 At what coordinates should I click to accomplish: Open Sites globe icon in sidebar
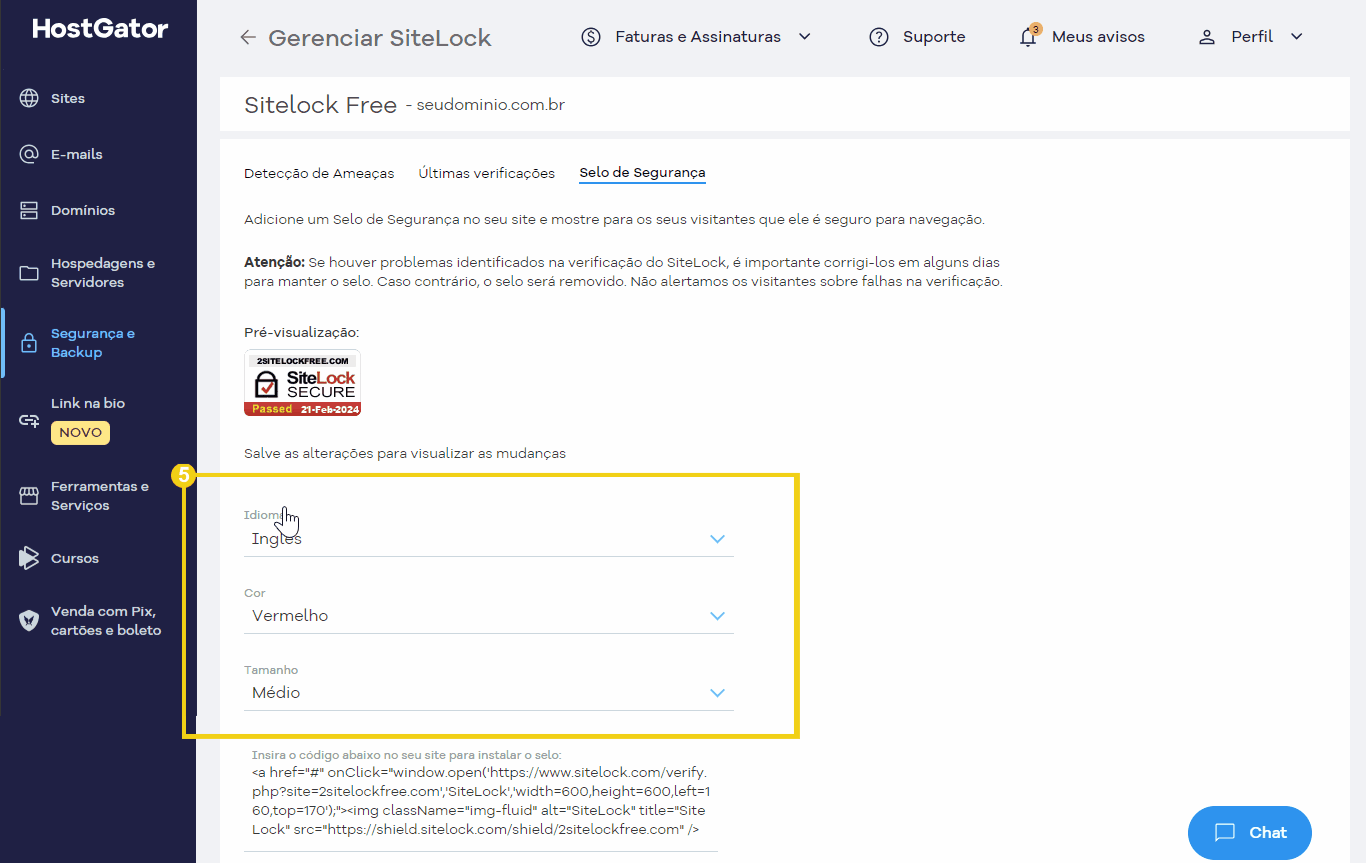(29, 98)
